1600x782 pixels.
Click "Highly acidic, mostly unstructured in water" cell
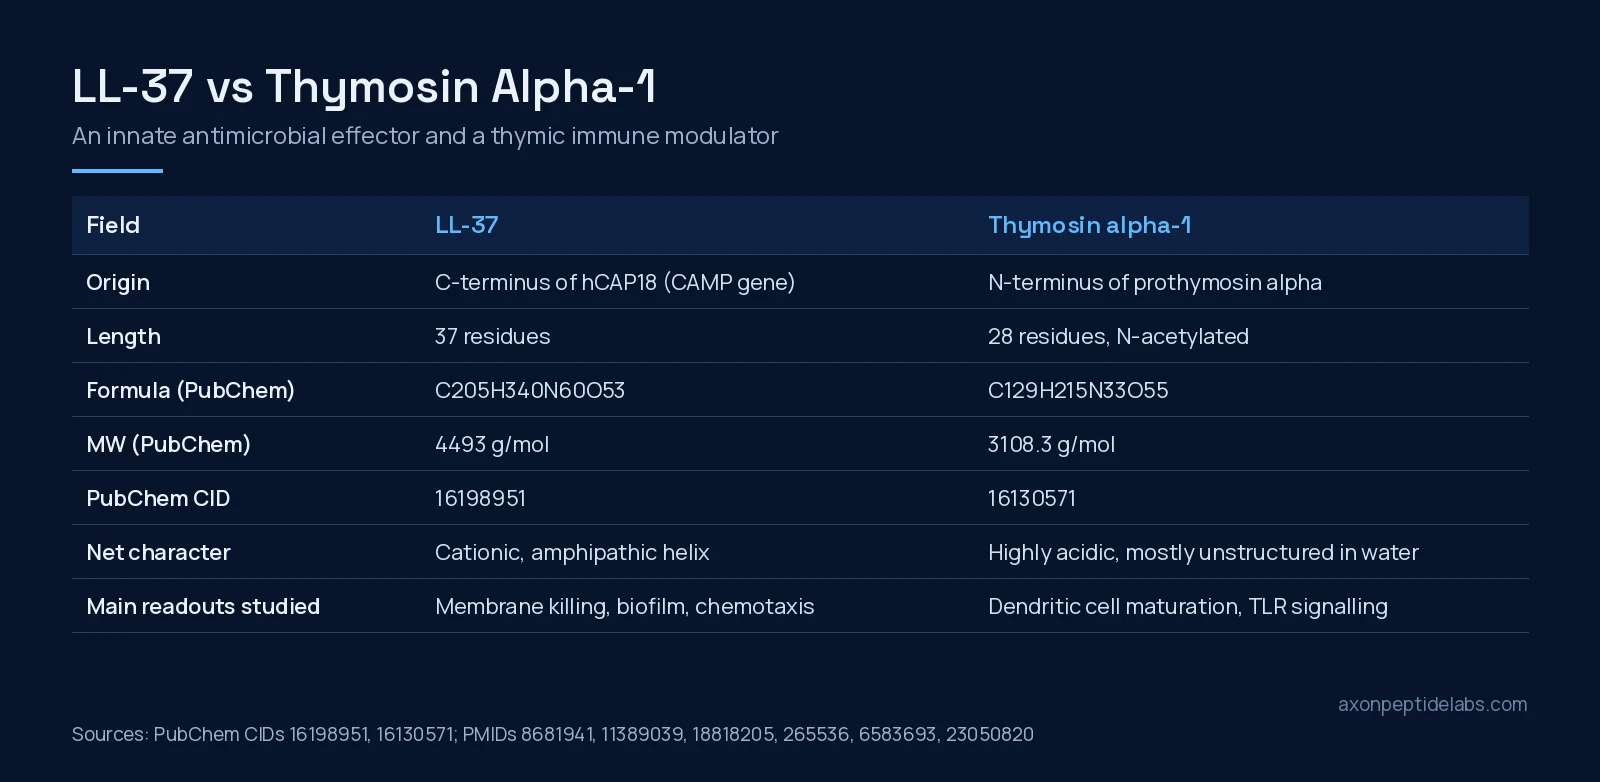[x=1203, y=553]
